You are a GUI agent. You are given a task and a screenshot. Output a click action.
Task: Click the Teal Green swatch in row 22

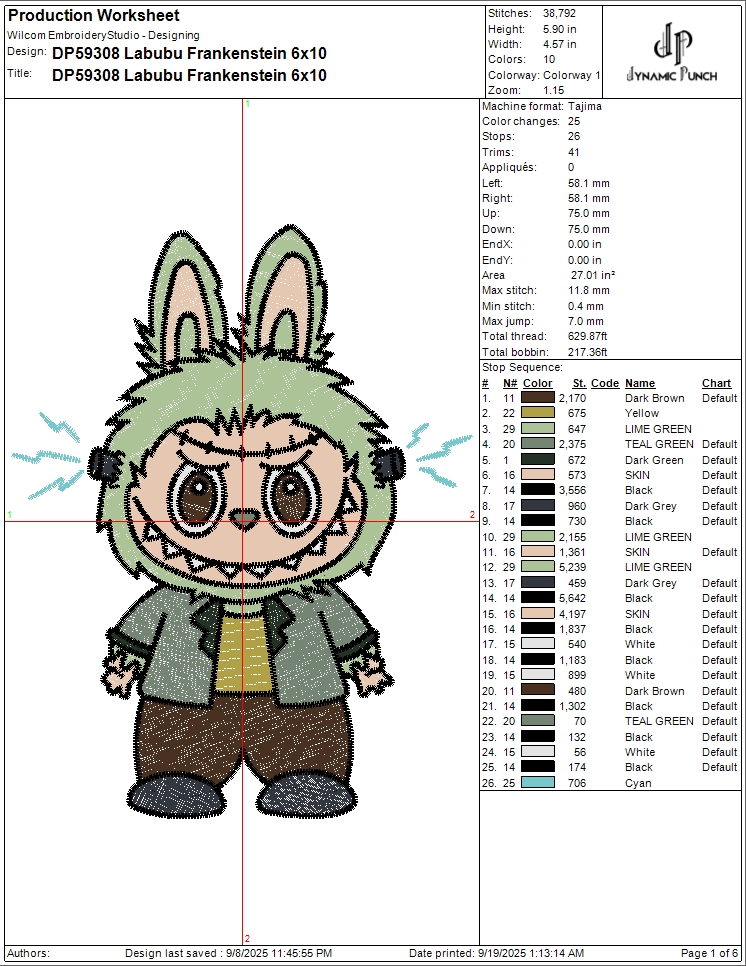point(538,721)
